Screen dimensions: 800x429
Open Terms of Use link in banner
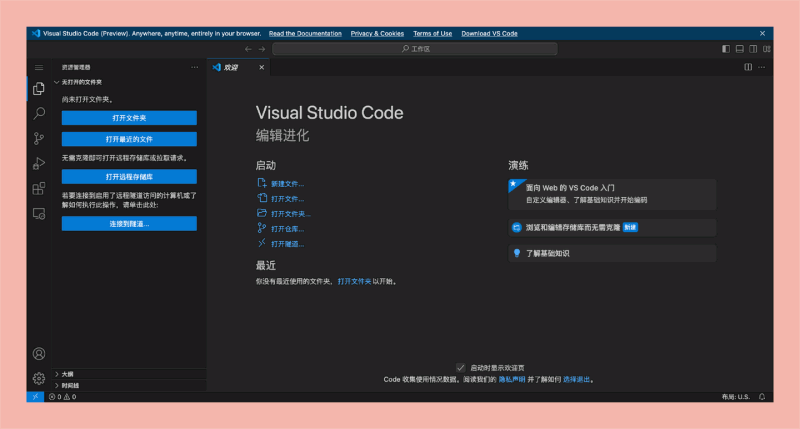(432, 34)
